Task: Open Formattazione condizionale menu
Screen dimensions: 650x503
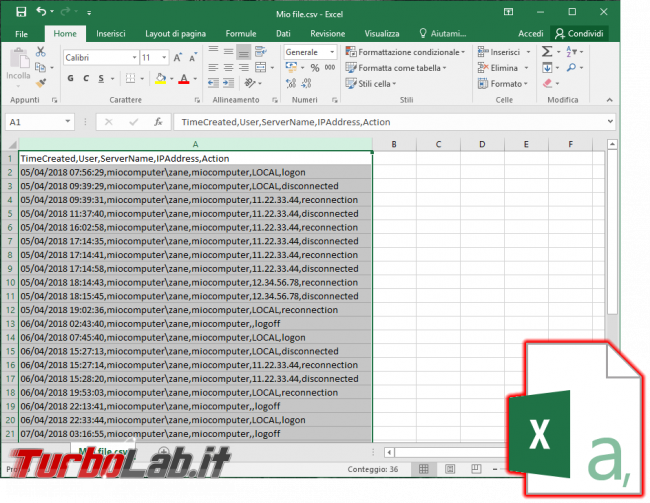Action: (x=405, y=52)
